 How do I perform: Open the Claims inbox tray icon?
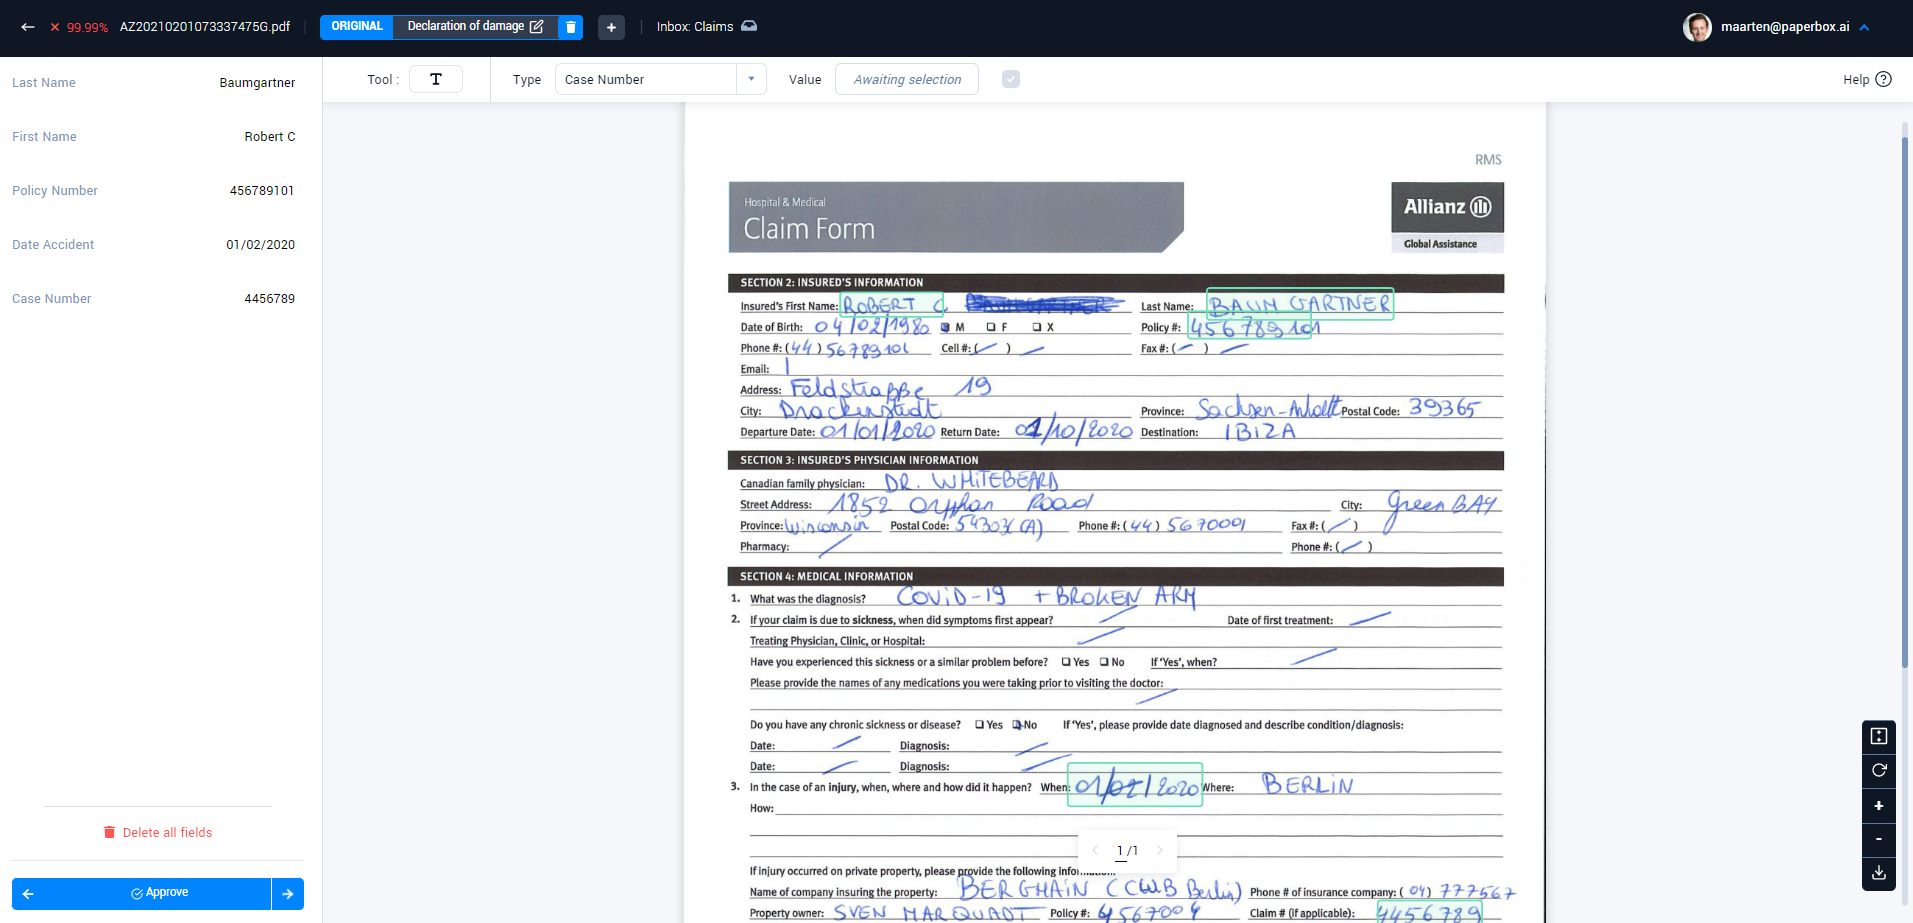pyautogui.click(x=749, y=27)
